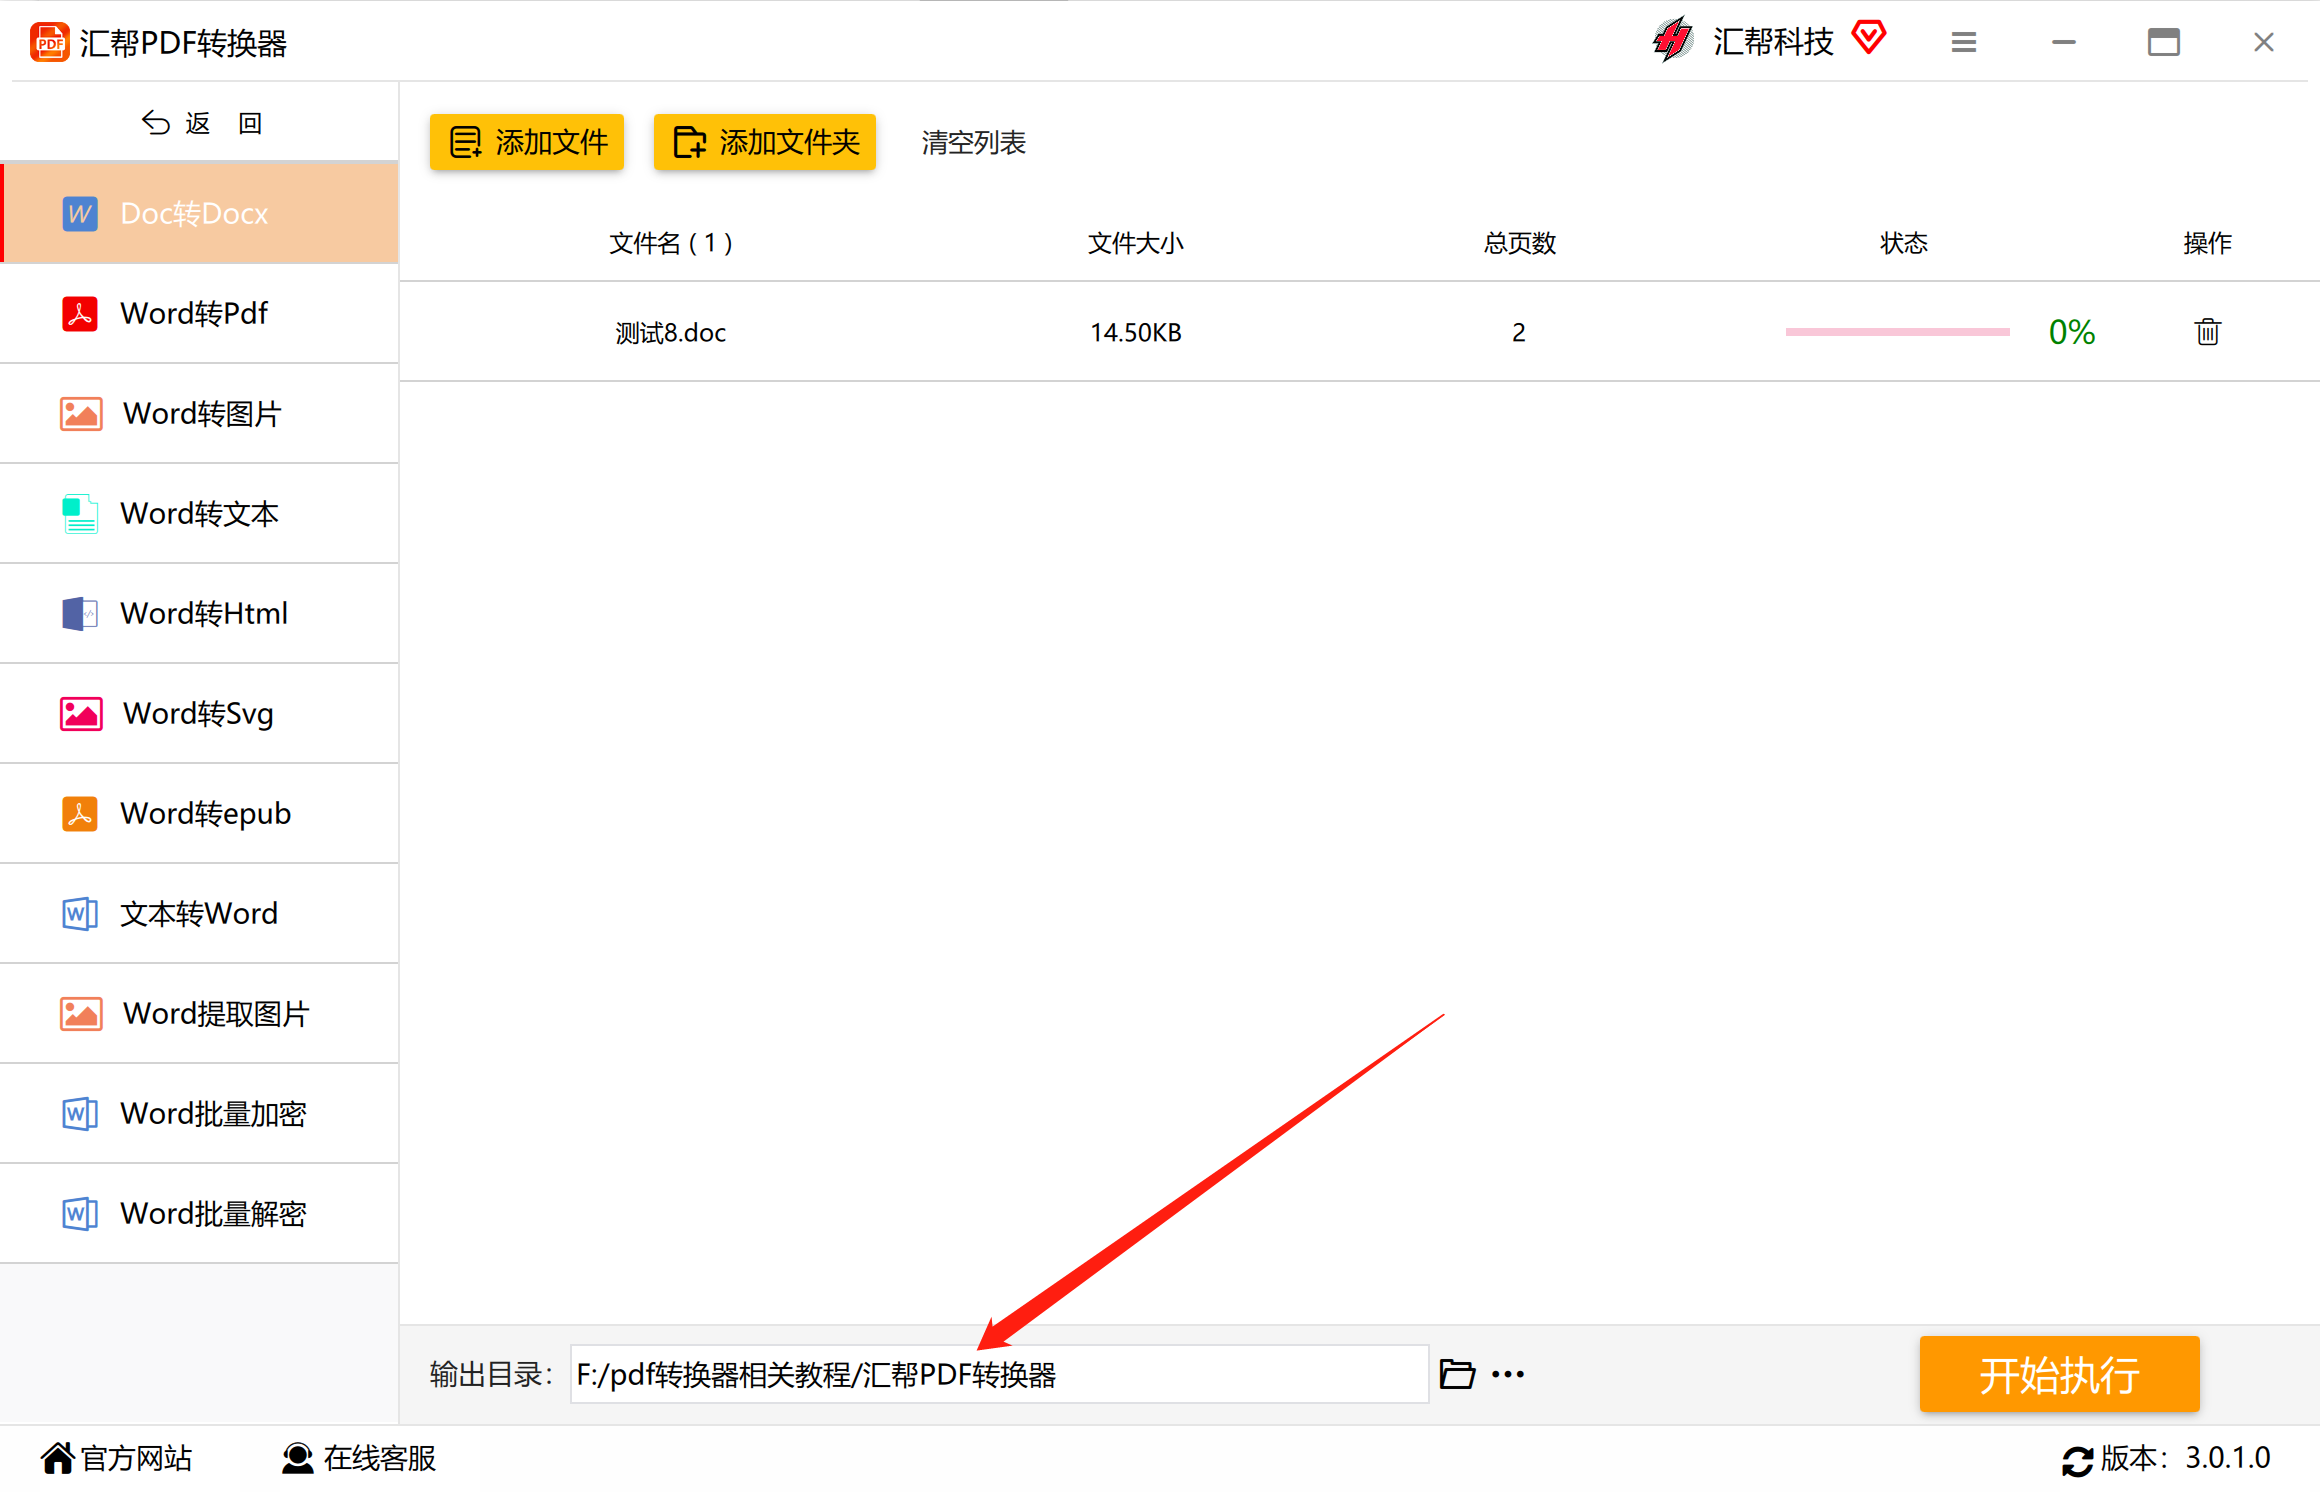Click the Word转图片 picture icon
Viewport: 2320px width, 1492px height.
click(x=81, y=413)
